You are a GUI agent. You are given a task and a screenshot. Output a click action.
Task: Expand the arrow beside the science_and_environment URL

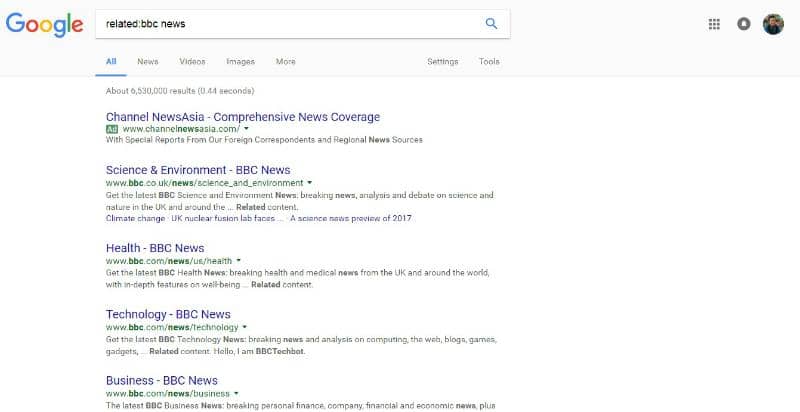pyautogui.click(x=309, y=183)
